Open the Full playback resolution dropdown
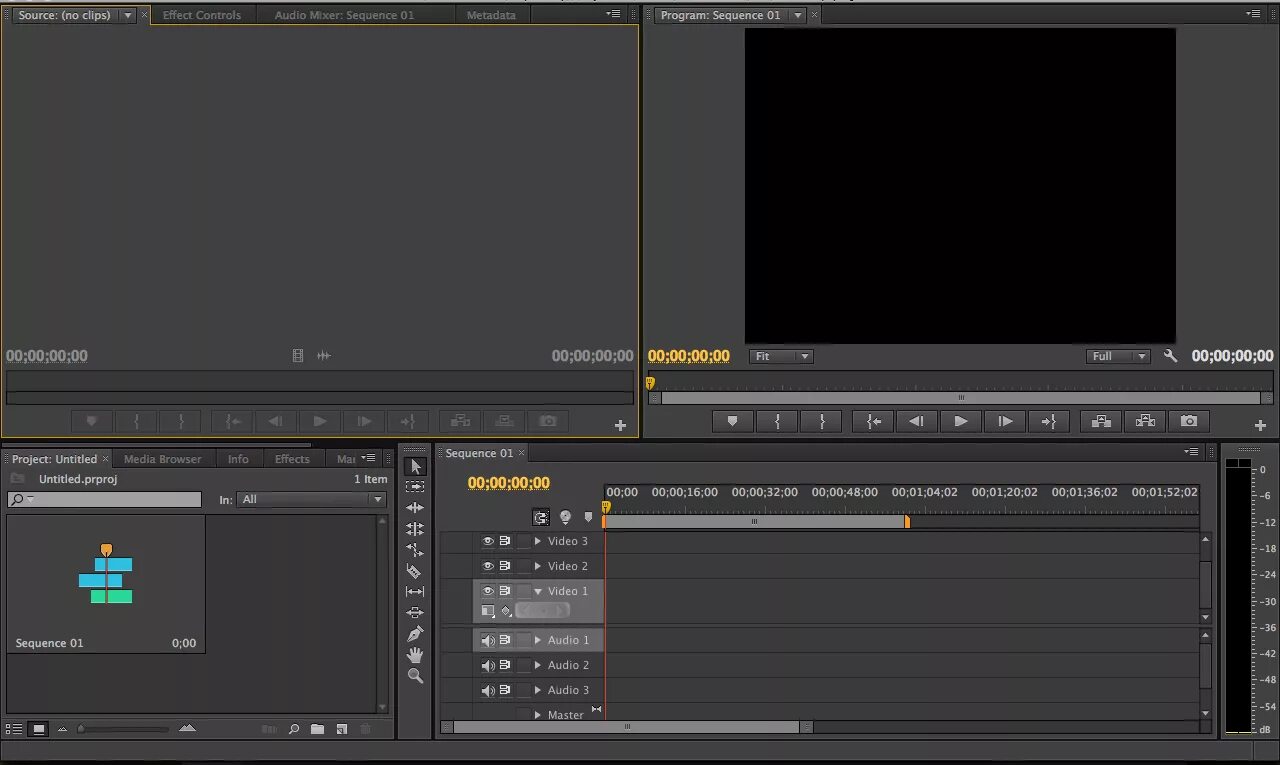This screenshot has height=765, width=1280. pyautogui.click(x=1118, y=356)
